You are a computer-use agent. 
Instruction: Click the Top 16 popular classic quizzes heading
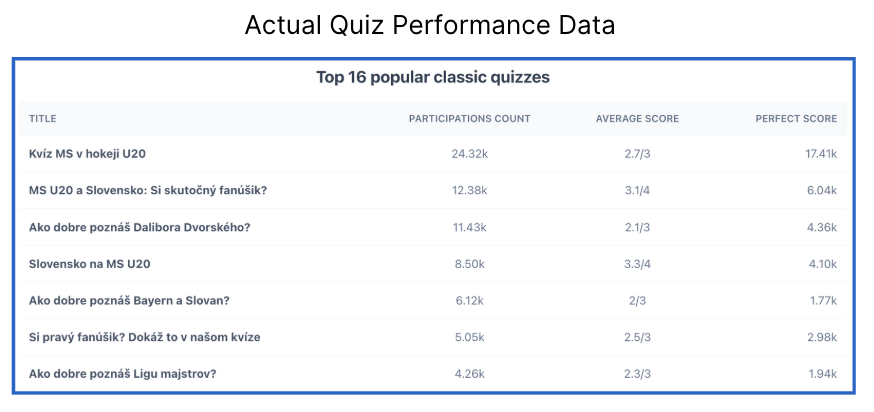(433, 77)
